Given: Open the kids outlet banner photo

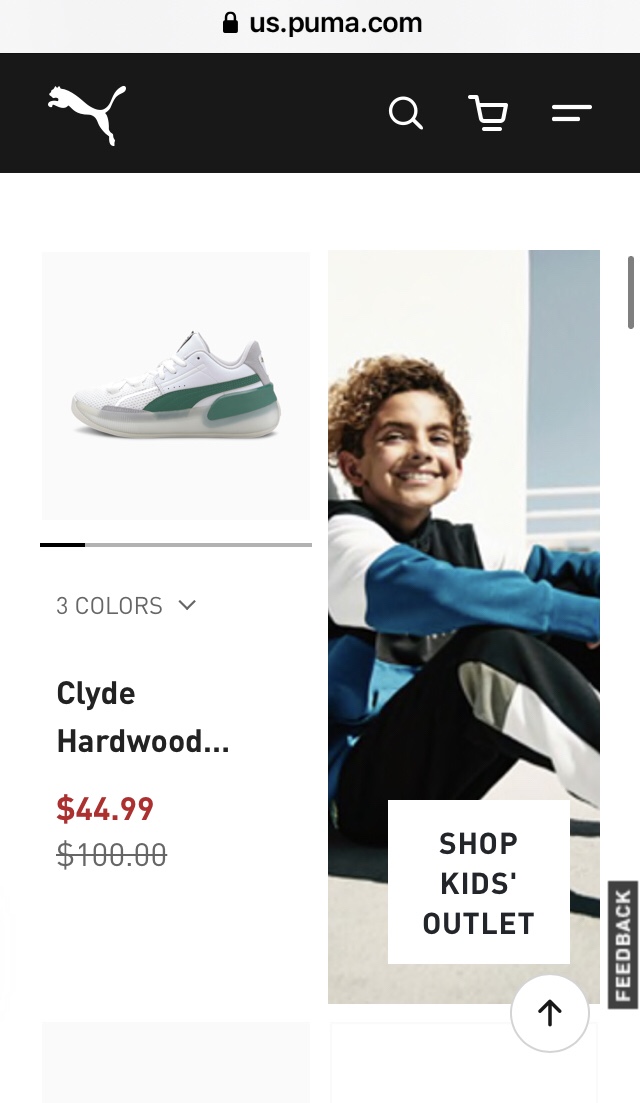Looking at the screenshot, I should pos(464,626).
